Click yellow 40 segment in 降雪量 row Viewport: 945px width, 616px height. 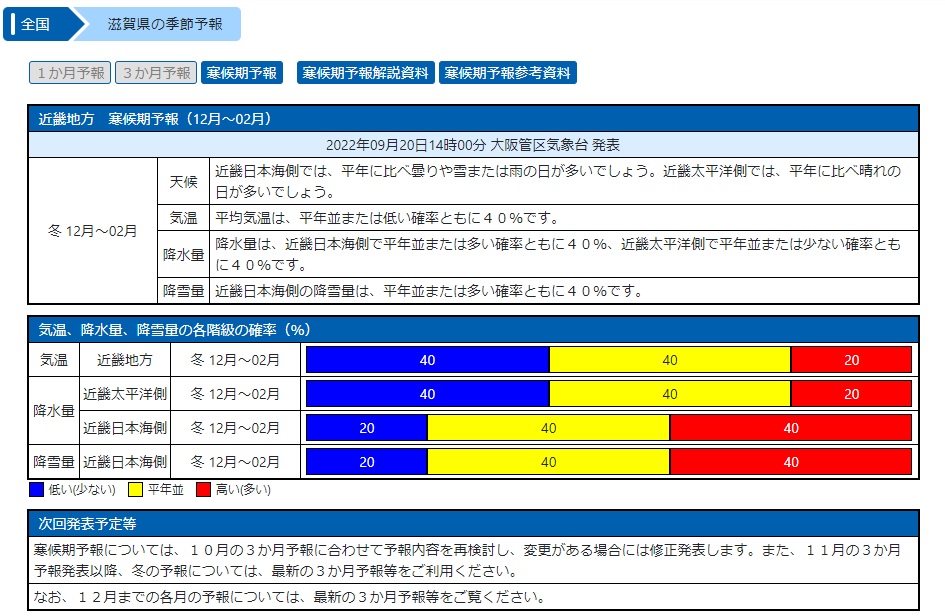pos(548,462)
